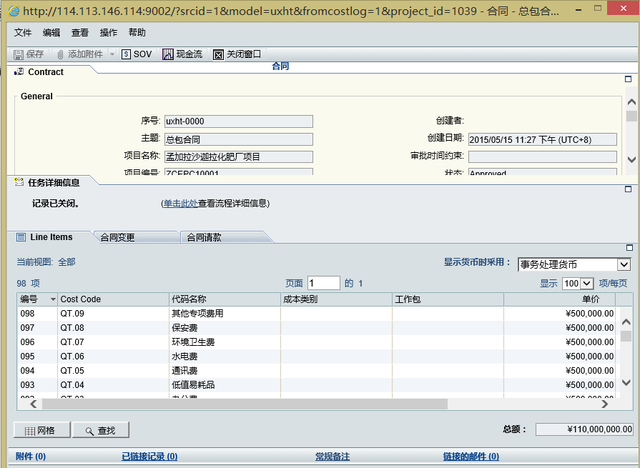Screen dimensions: 640x468
Task: Click the 网格 button
Action: (x=42, y=430)
